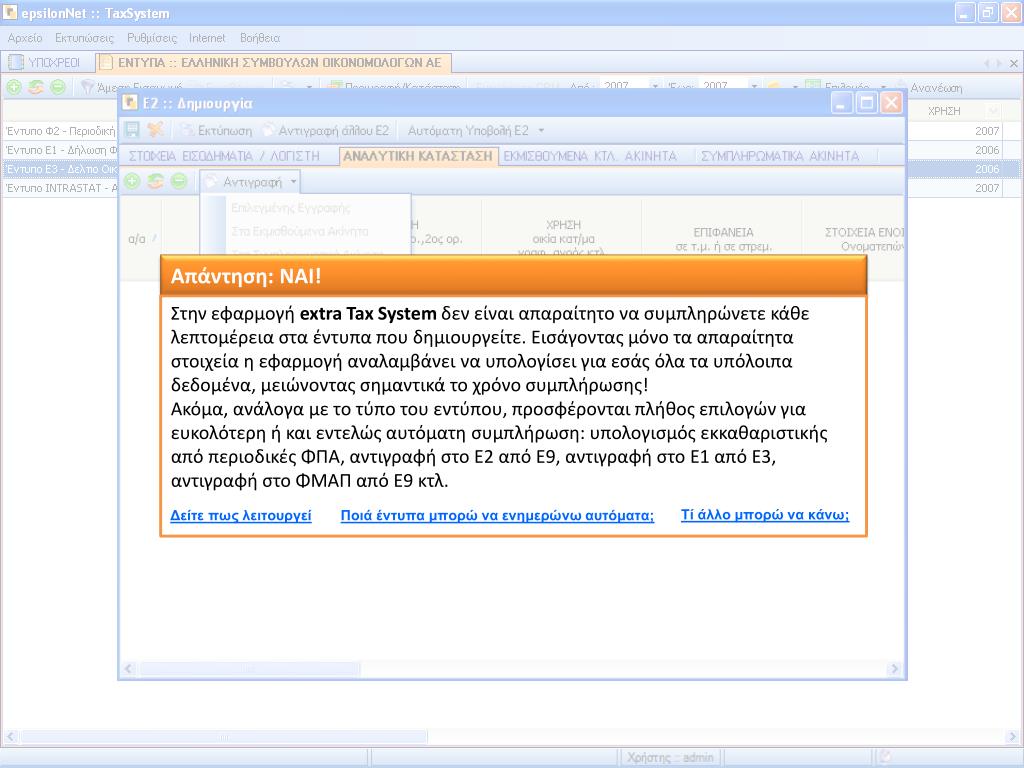
Task: Click the main toolbar refresh icon
Action: (x=36, y=87)
